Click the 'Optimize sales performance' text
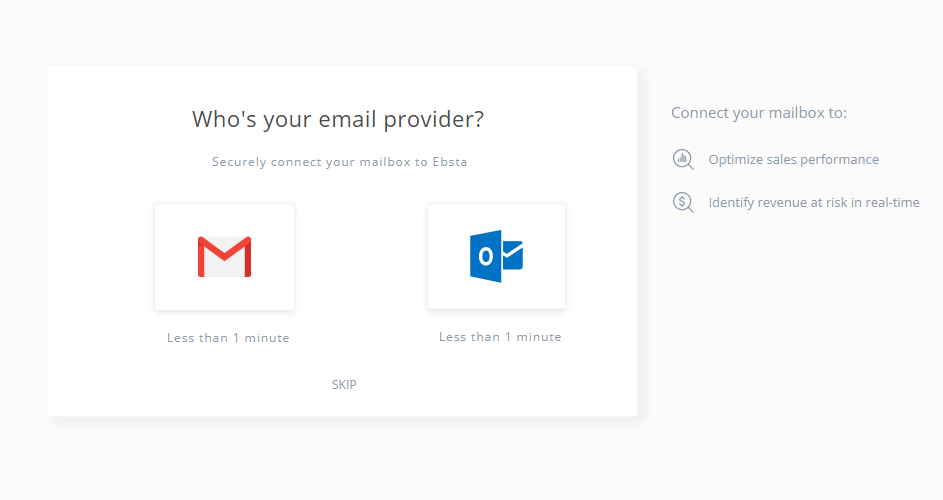The image size is (943, 500). tap(793, 159)
